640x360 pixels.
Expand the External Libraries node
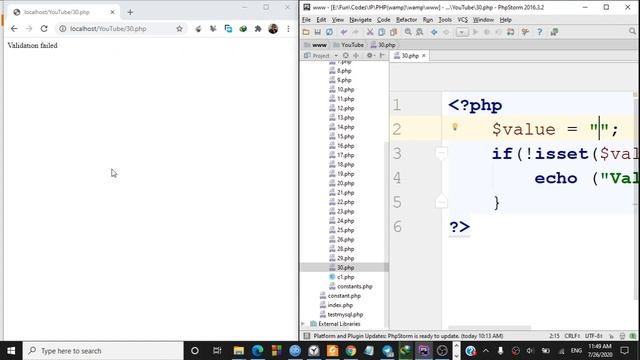pos(303,324)
